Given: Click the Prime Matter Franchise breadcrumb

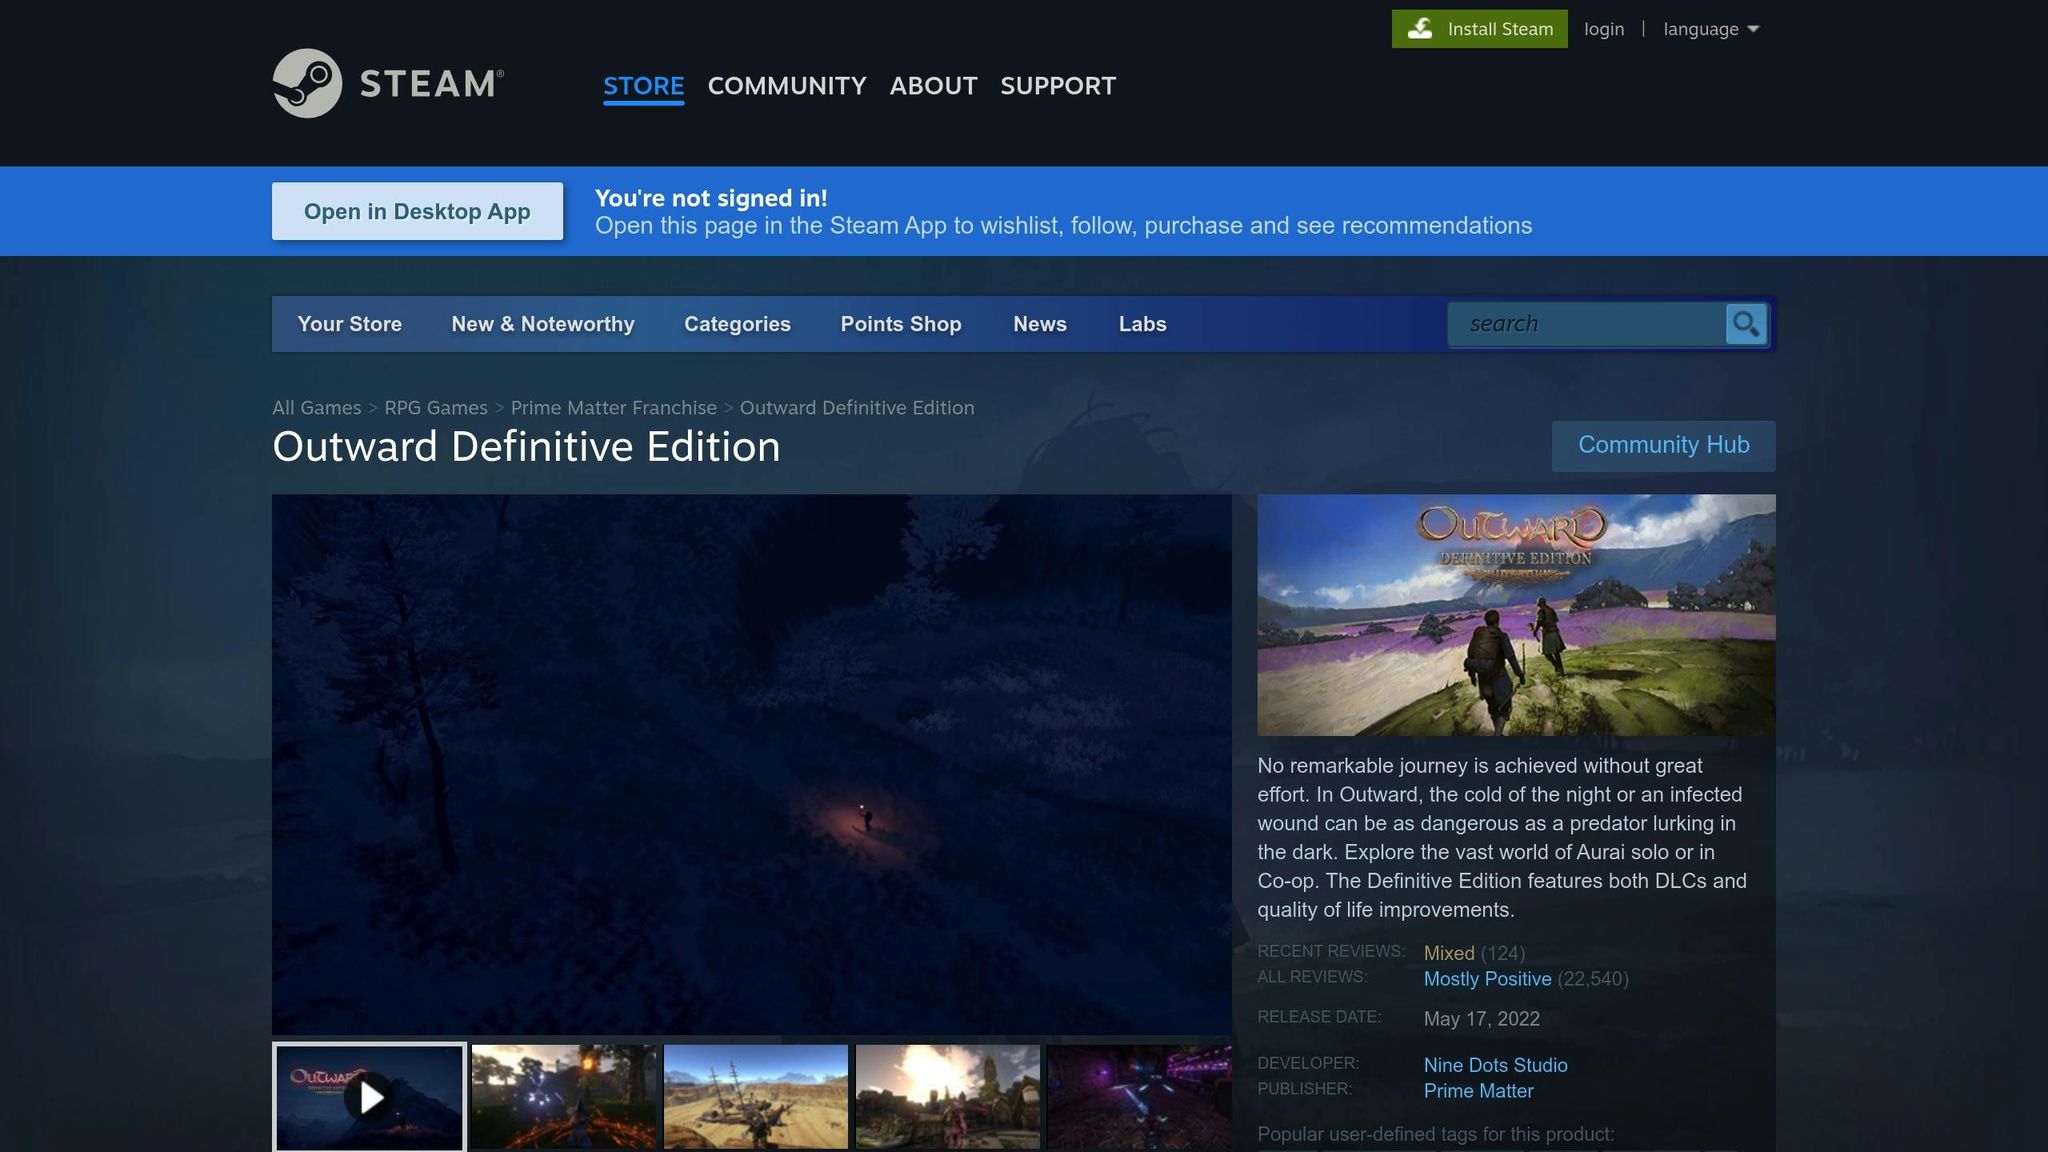Looking at the screenshot, I should 613,408.
